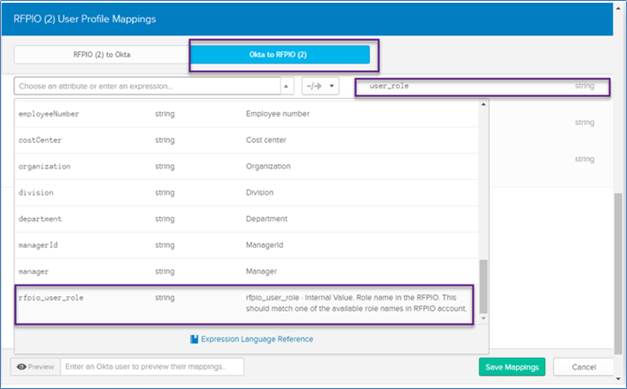Viewport: 627px width, 389px height.
Task: Click the attribute expression input field
Action: tap(147, 86)
